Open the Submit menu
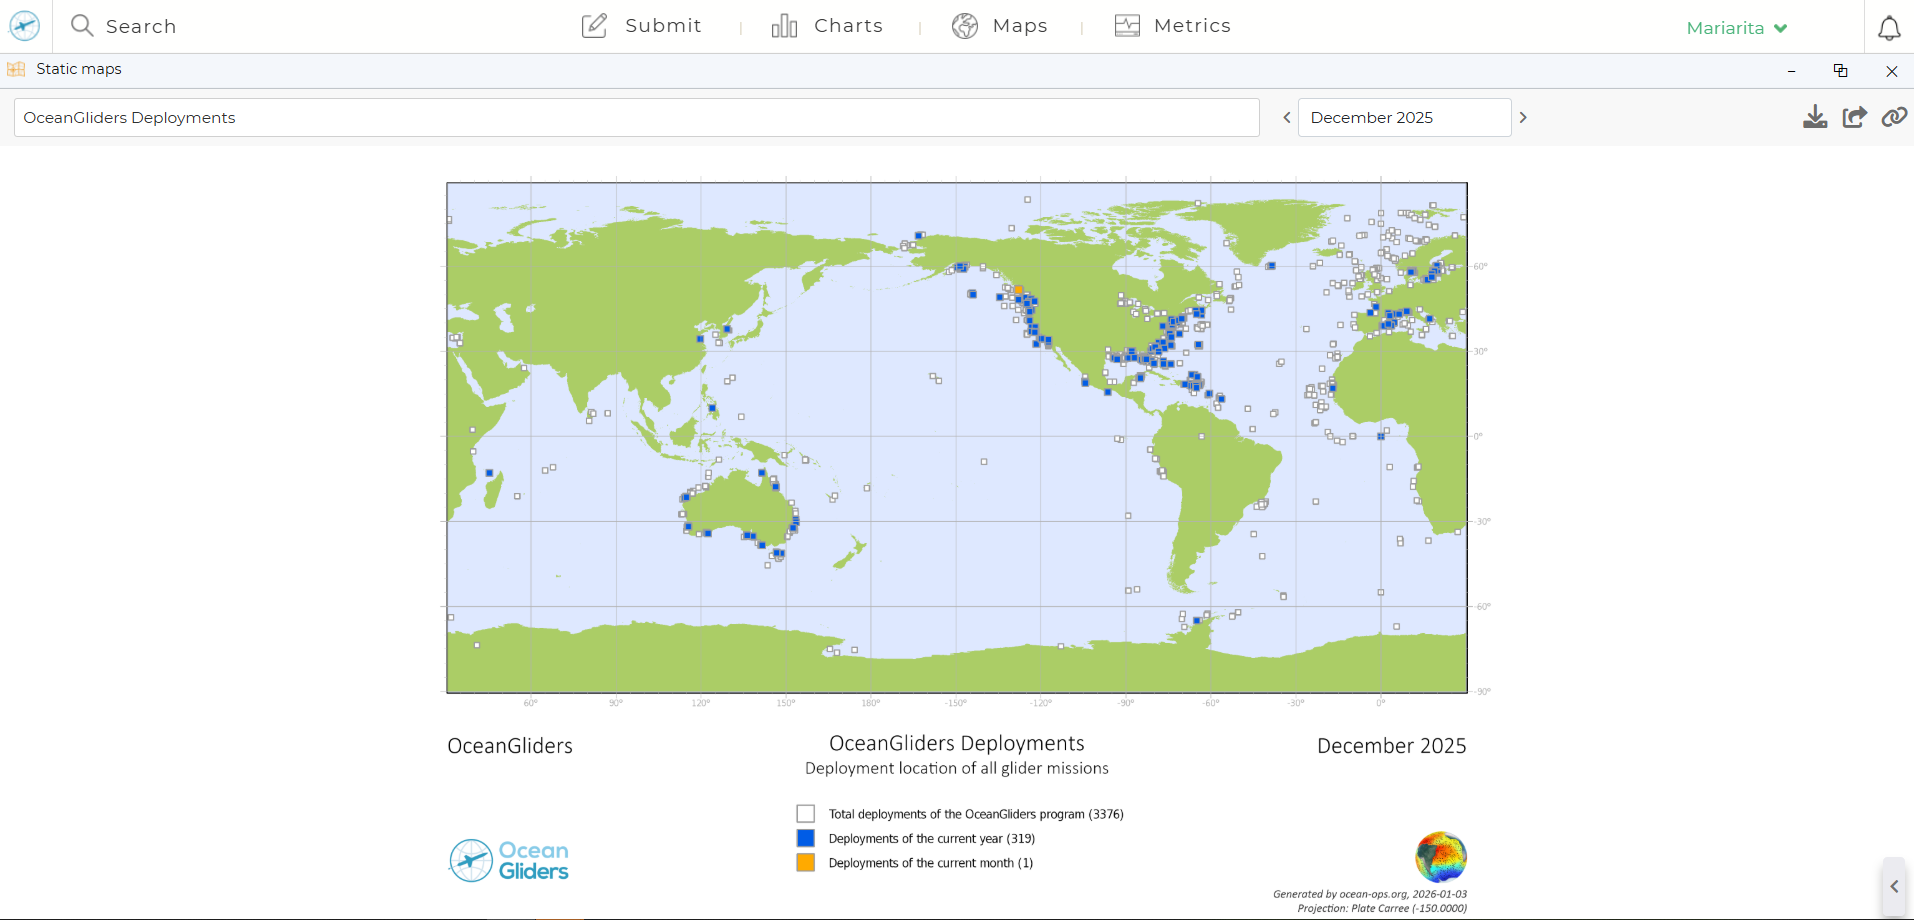Viewport: 1914px width, 920px height. [x=642, y=26]
